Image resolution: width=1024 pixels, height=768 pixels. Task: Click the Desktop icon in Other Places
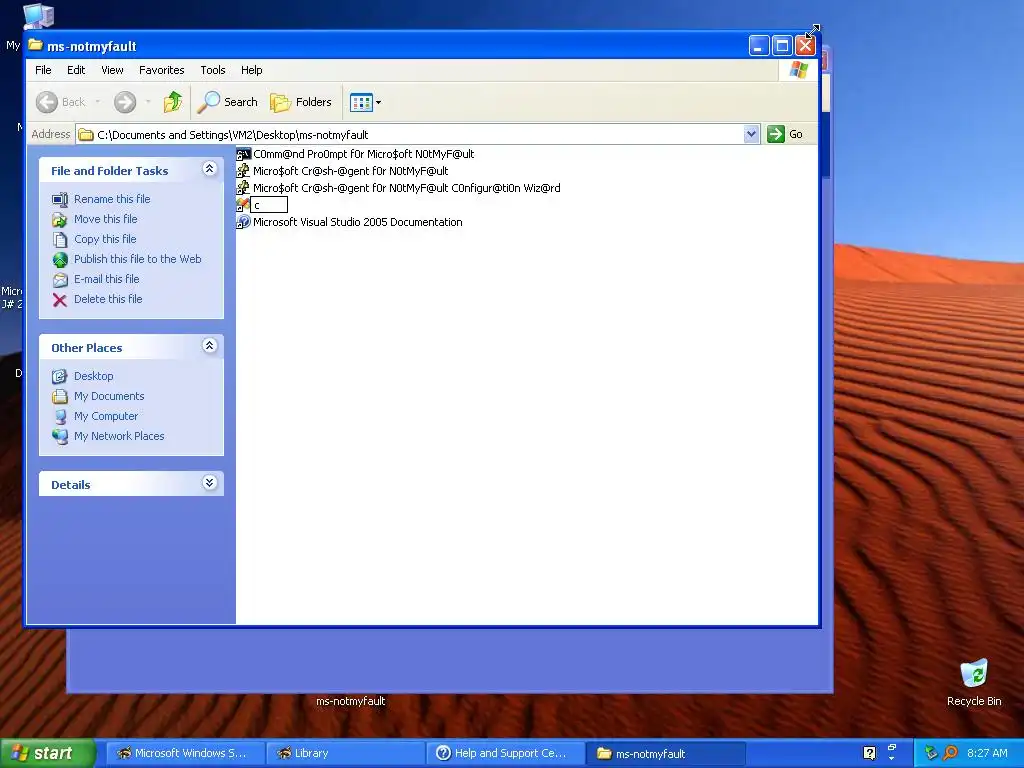point(60,376)
